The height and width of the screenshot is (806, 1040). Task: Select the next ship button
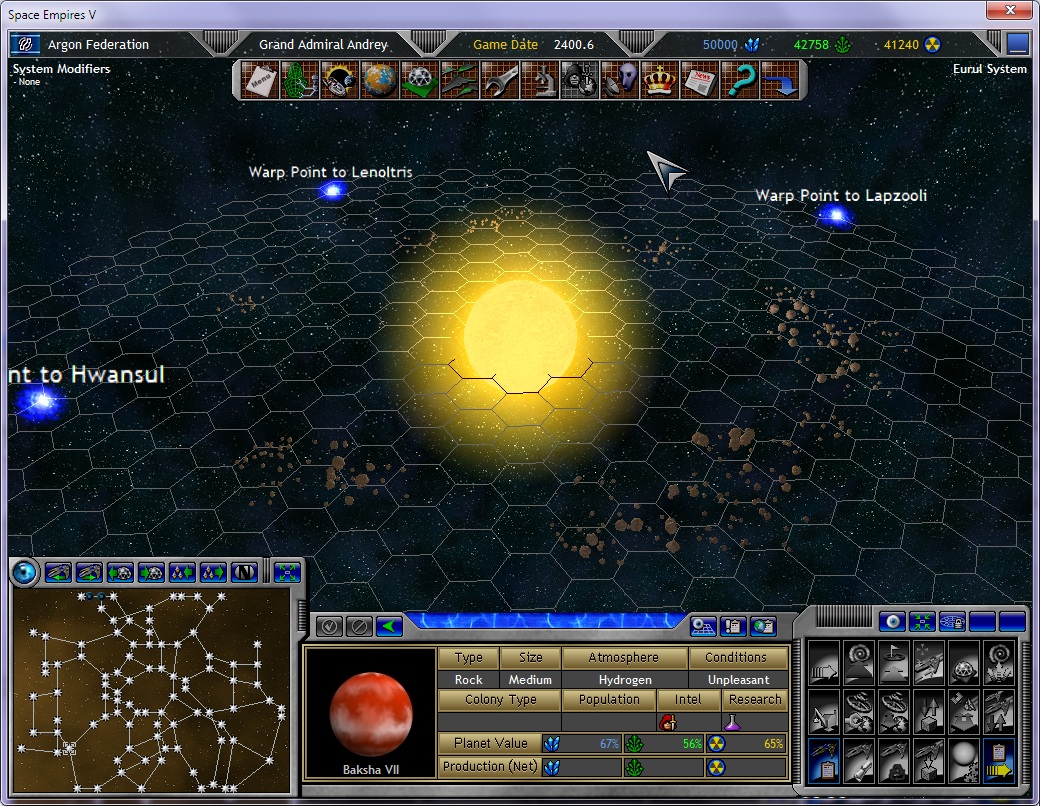(89, 572)
